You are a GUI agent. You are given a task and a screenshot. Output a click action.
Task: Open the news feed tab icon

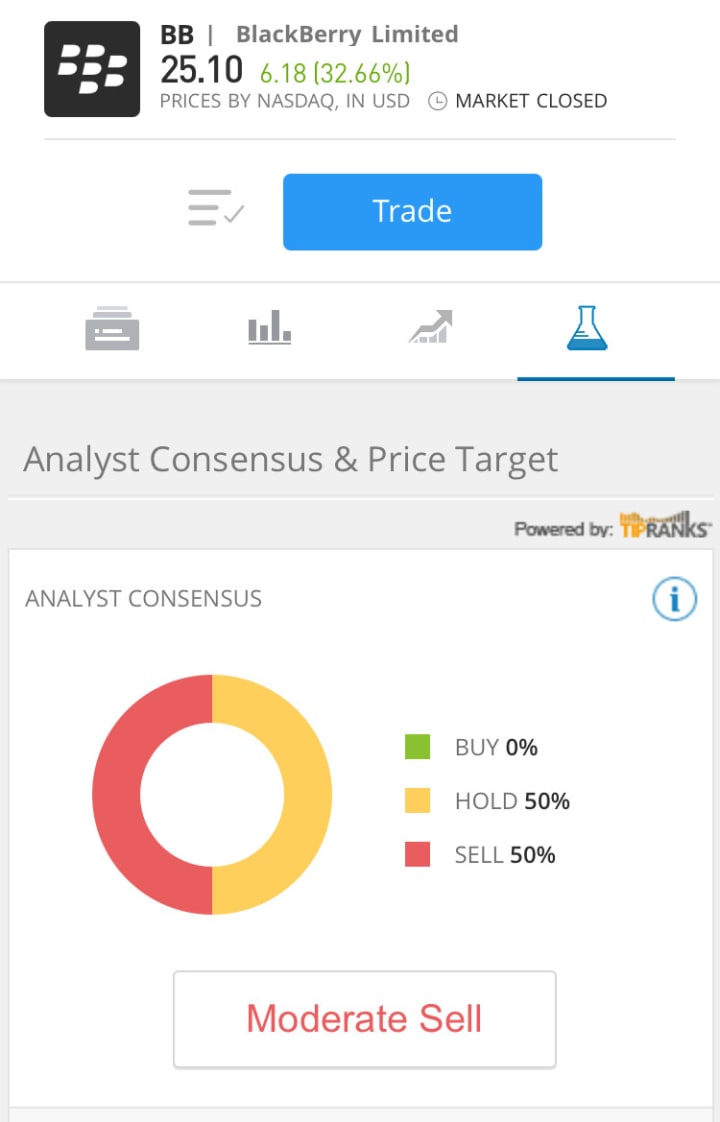[x=112, y=329]
